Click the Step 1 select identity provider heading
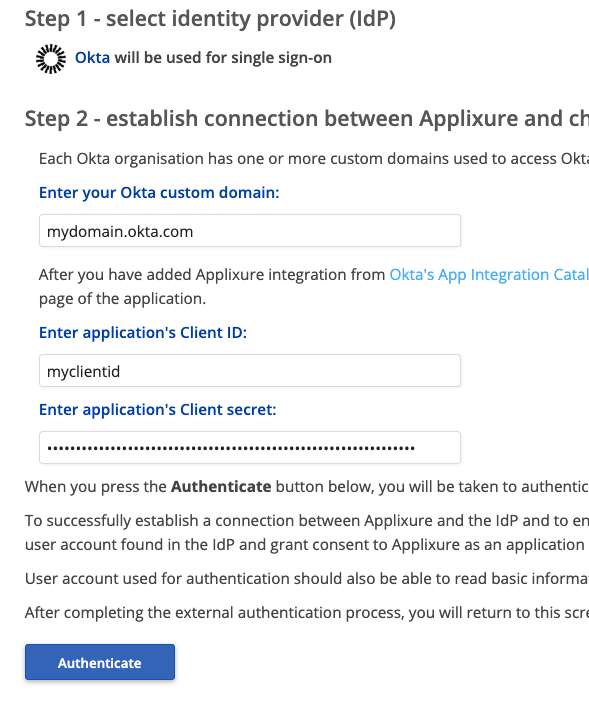This screenshot has width=589, height=701. [x=210, y=19]
